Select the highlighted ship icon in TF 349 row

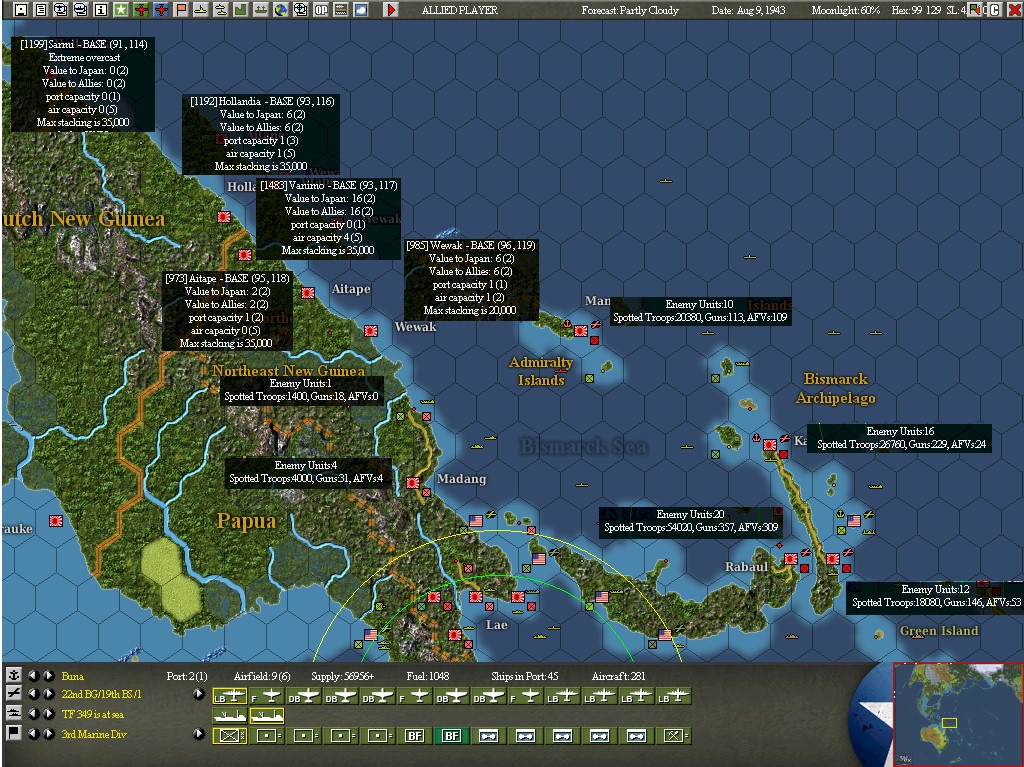[266, 716]
